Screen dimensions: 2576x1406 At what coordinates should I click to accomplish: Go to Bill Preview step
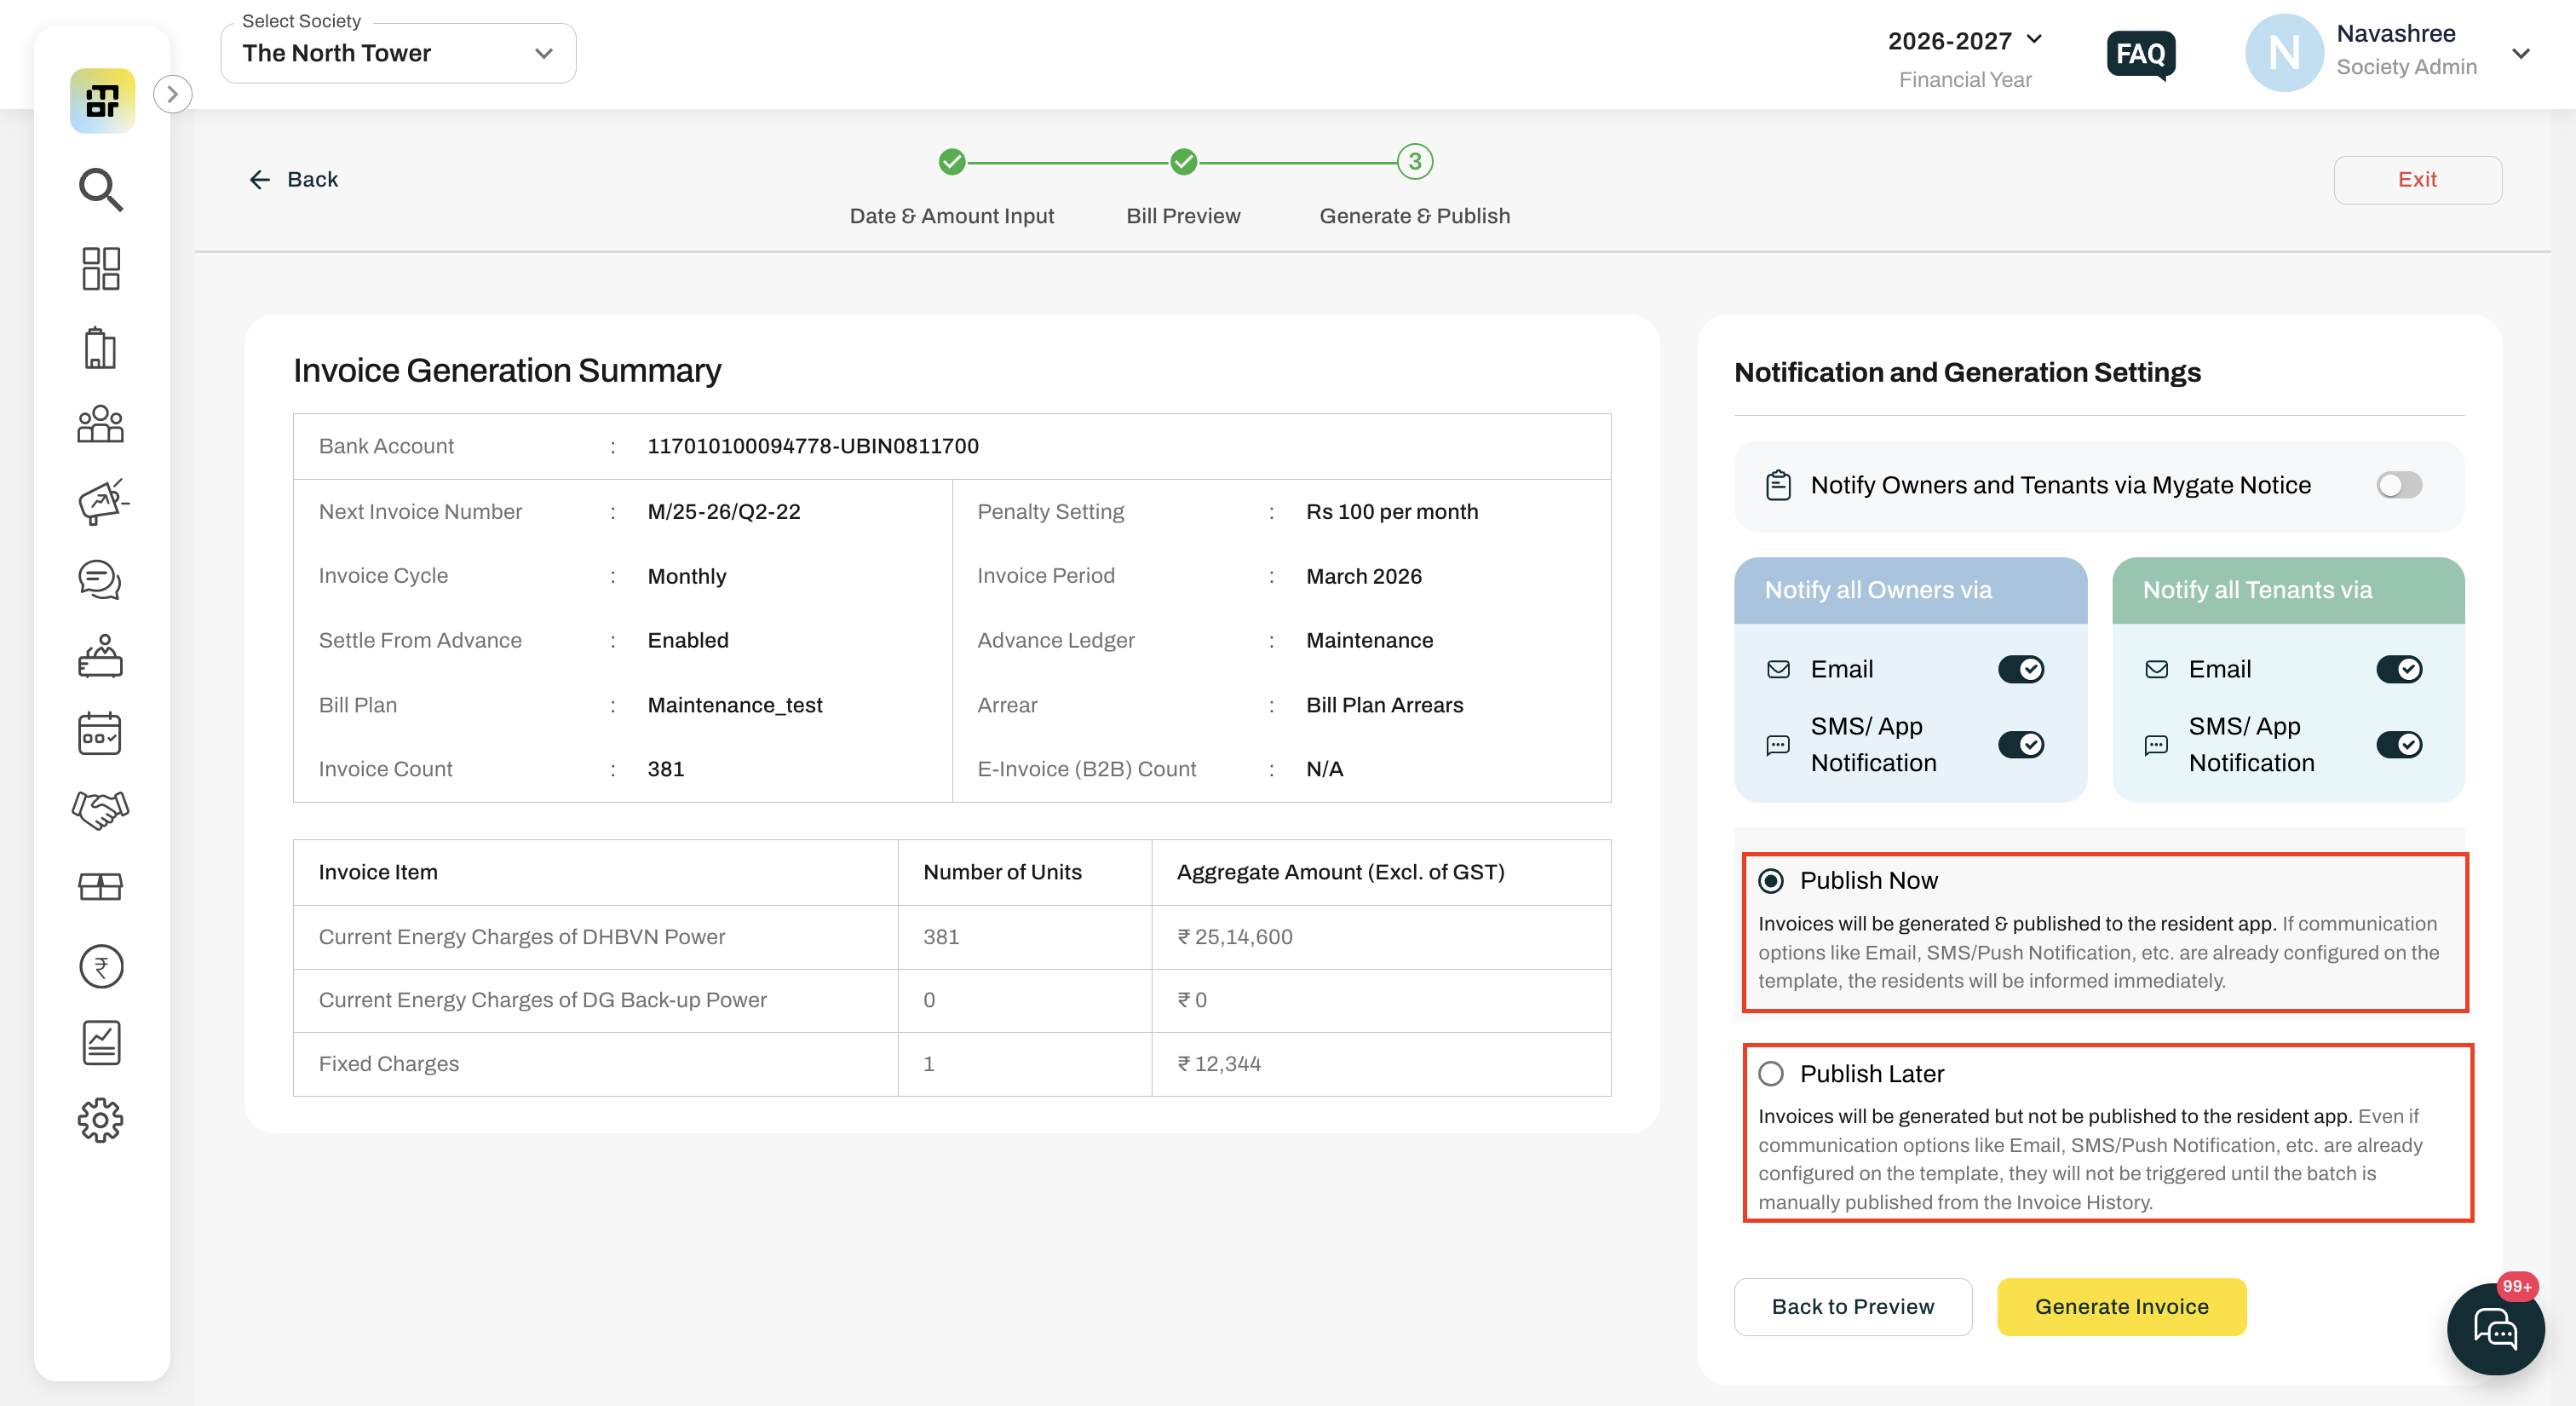click(1183, 216)
